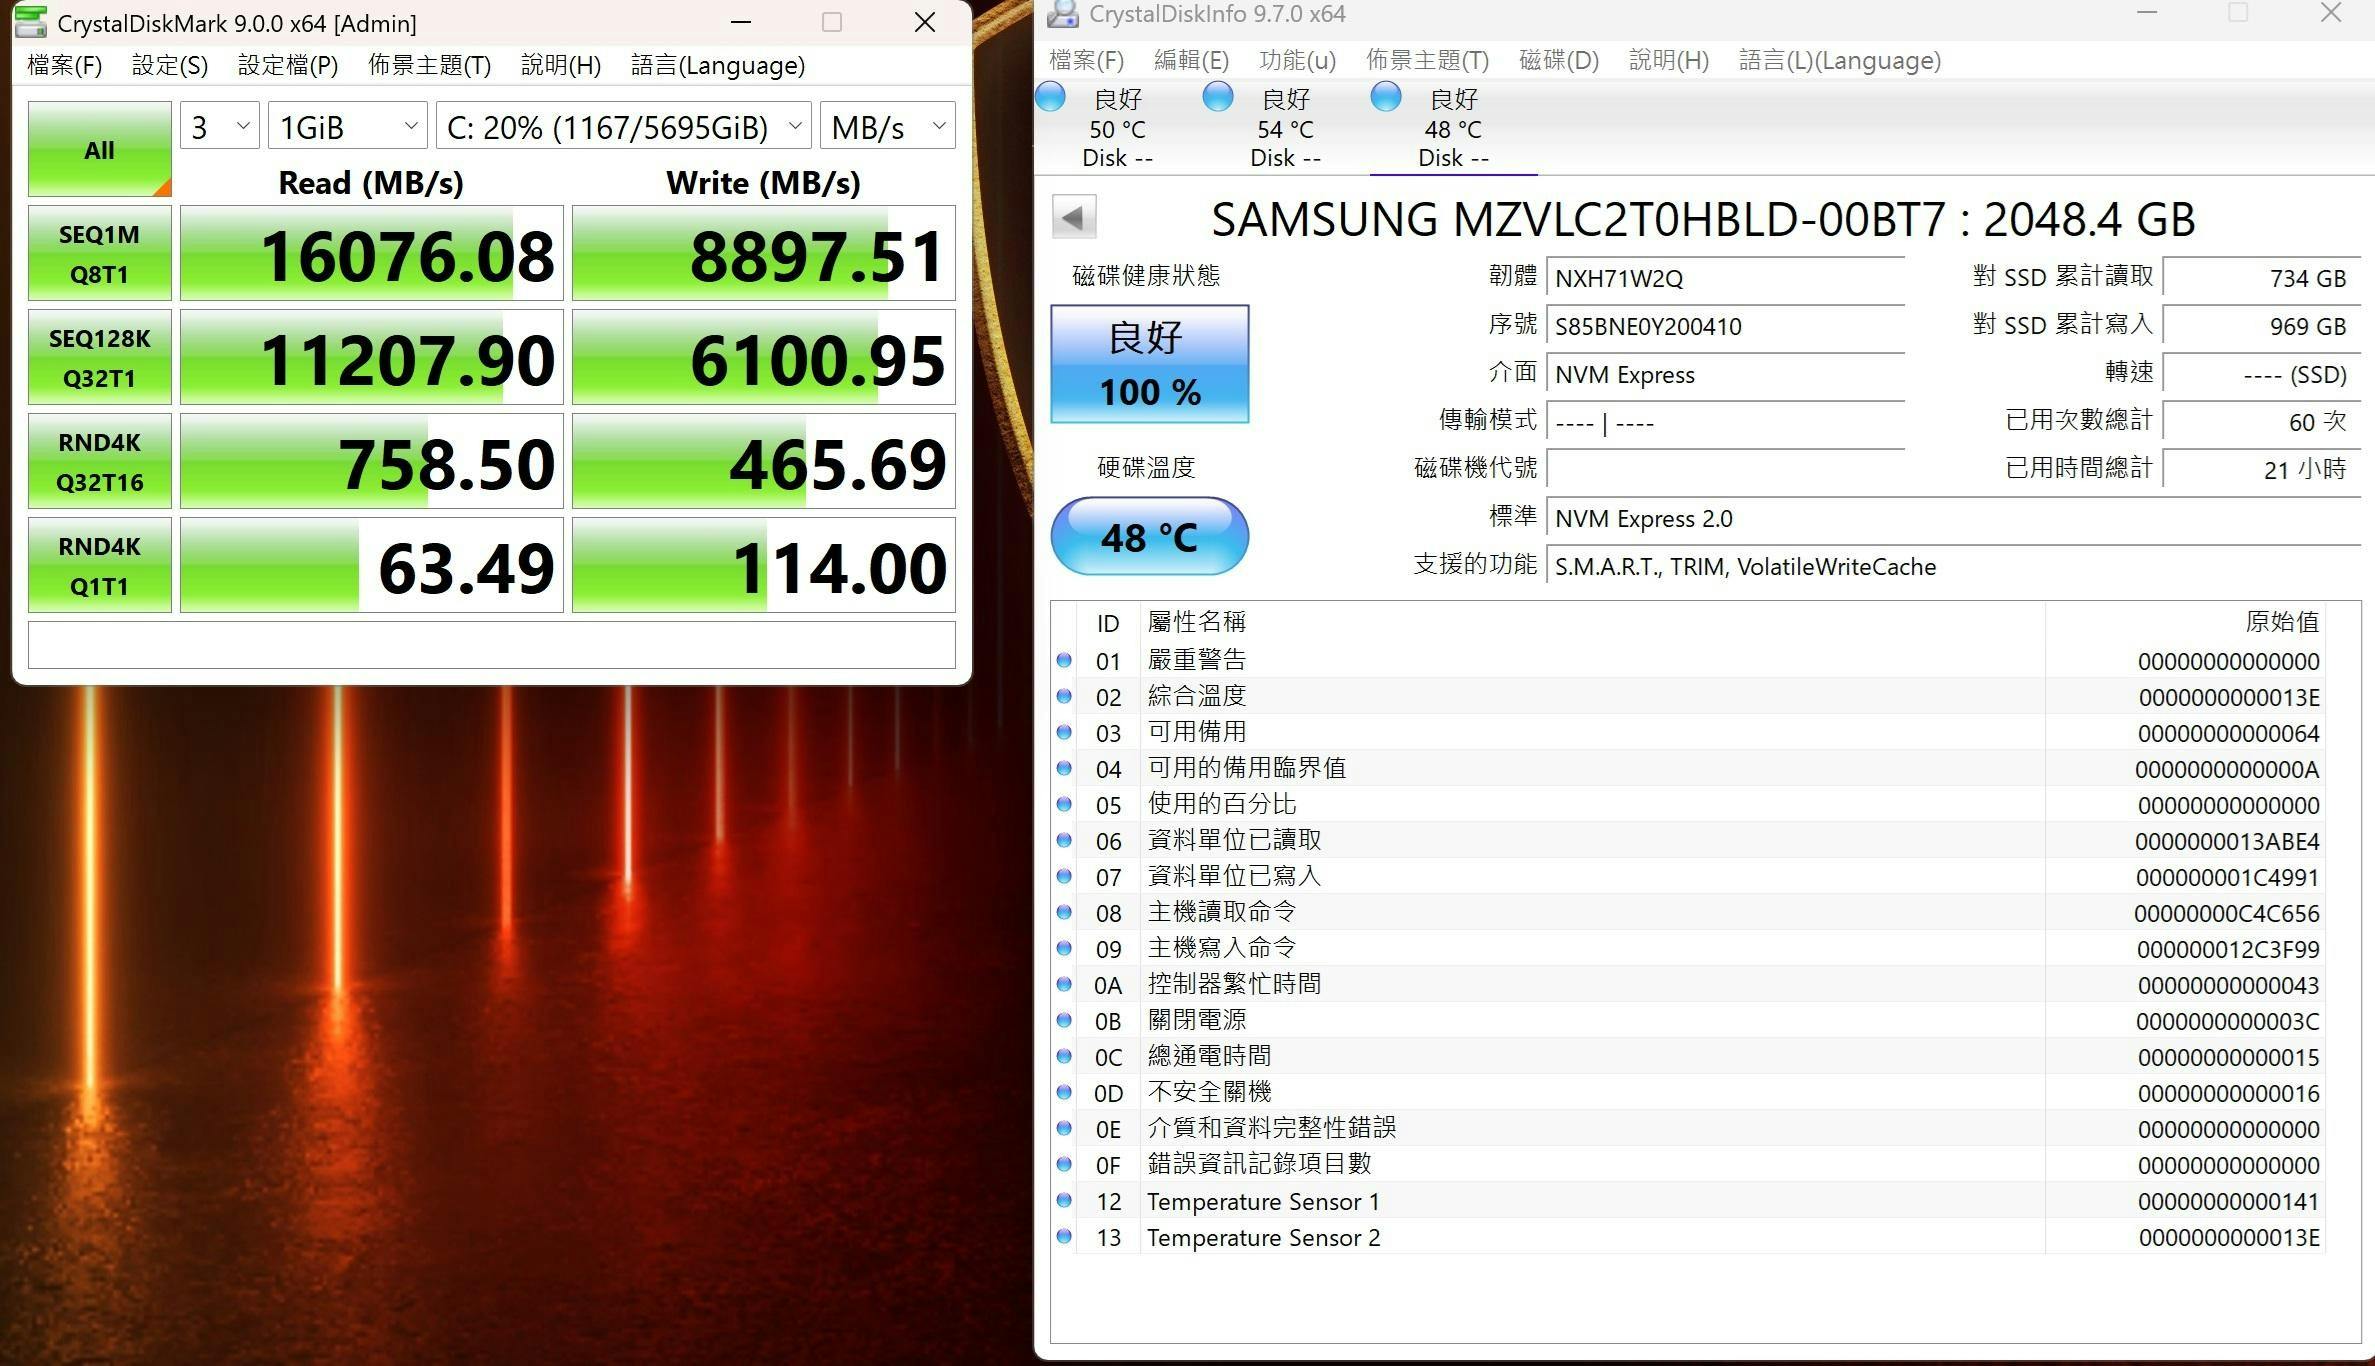Click the total writes value 969 GB
2375x1366 pixels.
click(x=2262, y=326)
